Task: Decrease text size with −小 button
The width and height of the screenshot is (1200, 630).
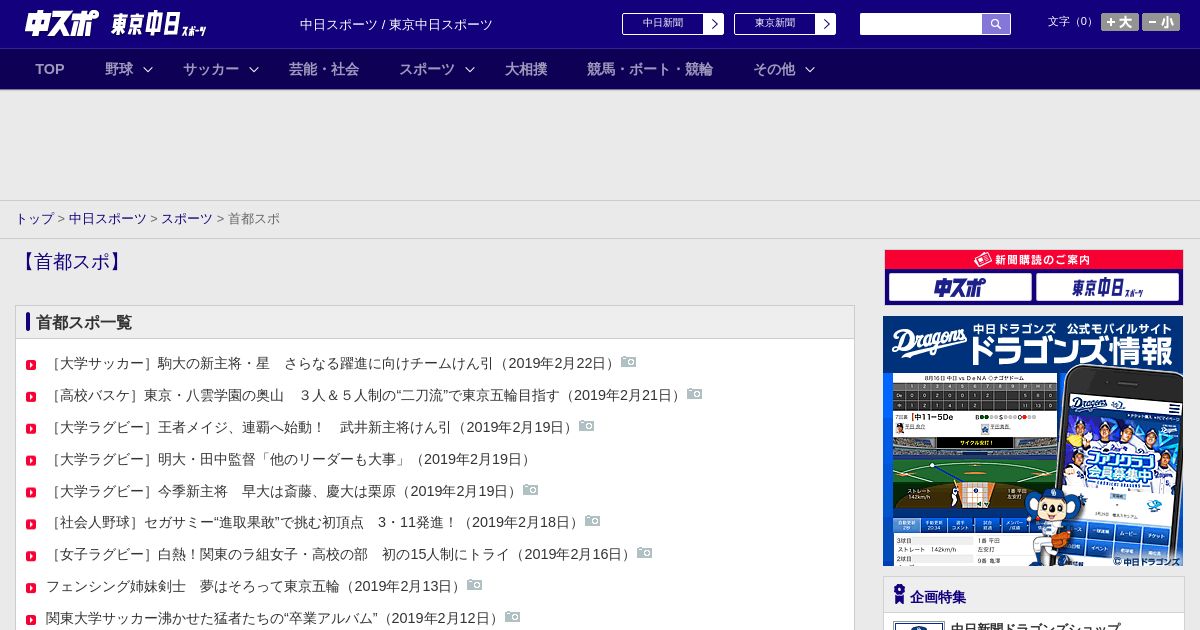Action: click(1161, 22)
